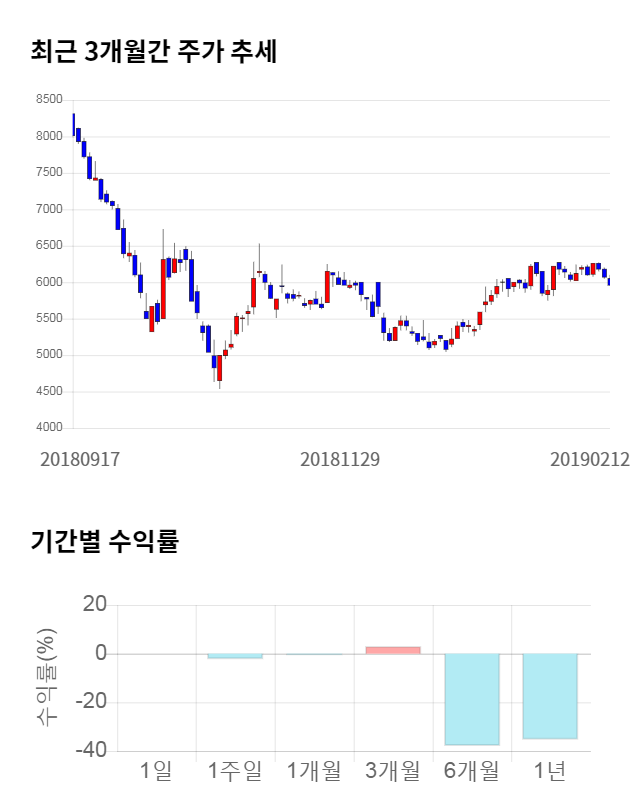640x810 pixels.
Task: Click the 3개월 x-axis label
Action: pos(393,771)
